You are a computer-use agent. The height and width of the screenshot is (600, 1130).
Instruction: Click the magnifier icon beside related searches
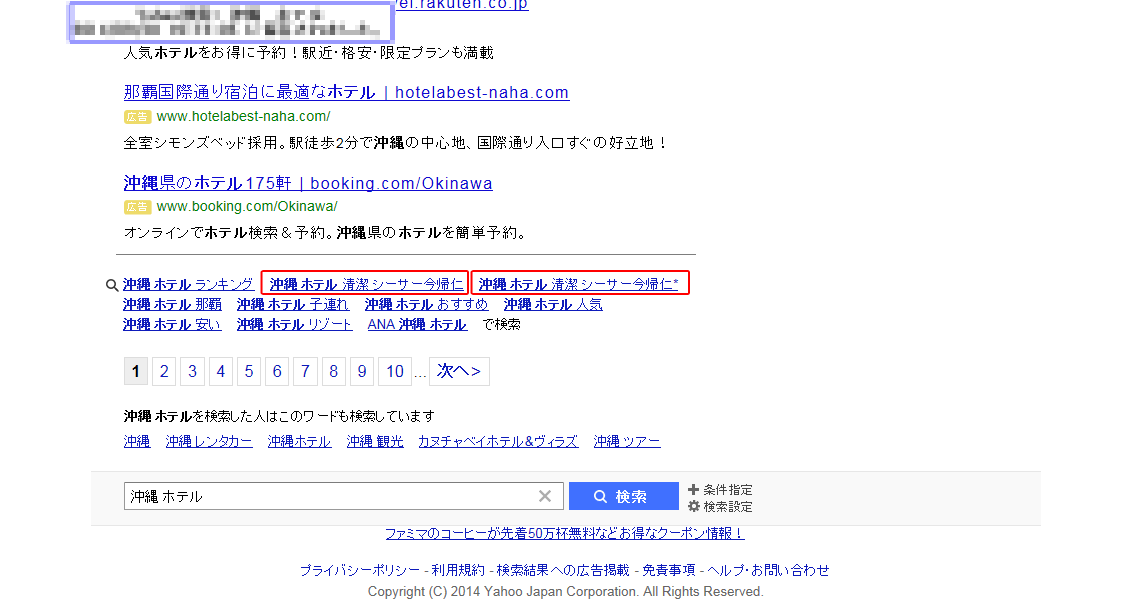click(x=112, y=285)
